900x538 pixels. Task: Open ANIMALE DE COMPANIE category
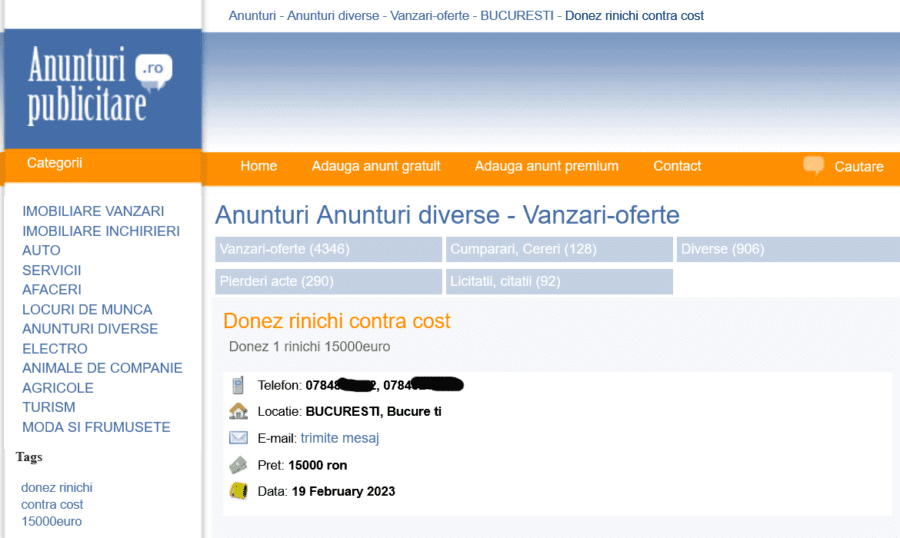tap(102, 368)
